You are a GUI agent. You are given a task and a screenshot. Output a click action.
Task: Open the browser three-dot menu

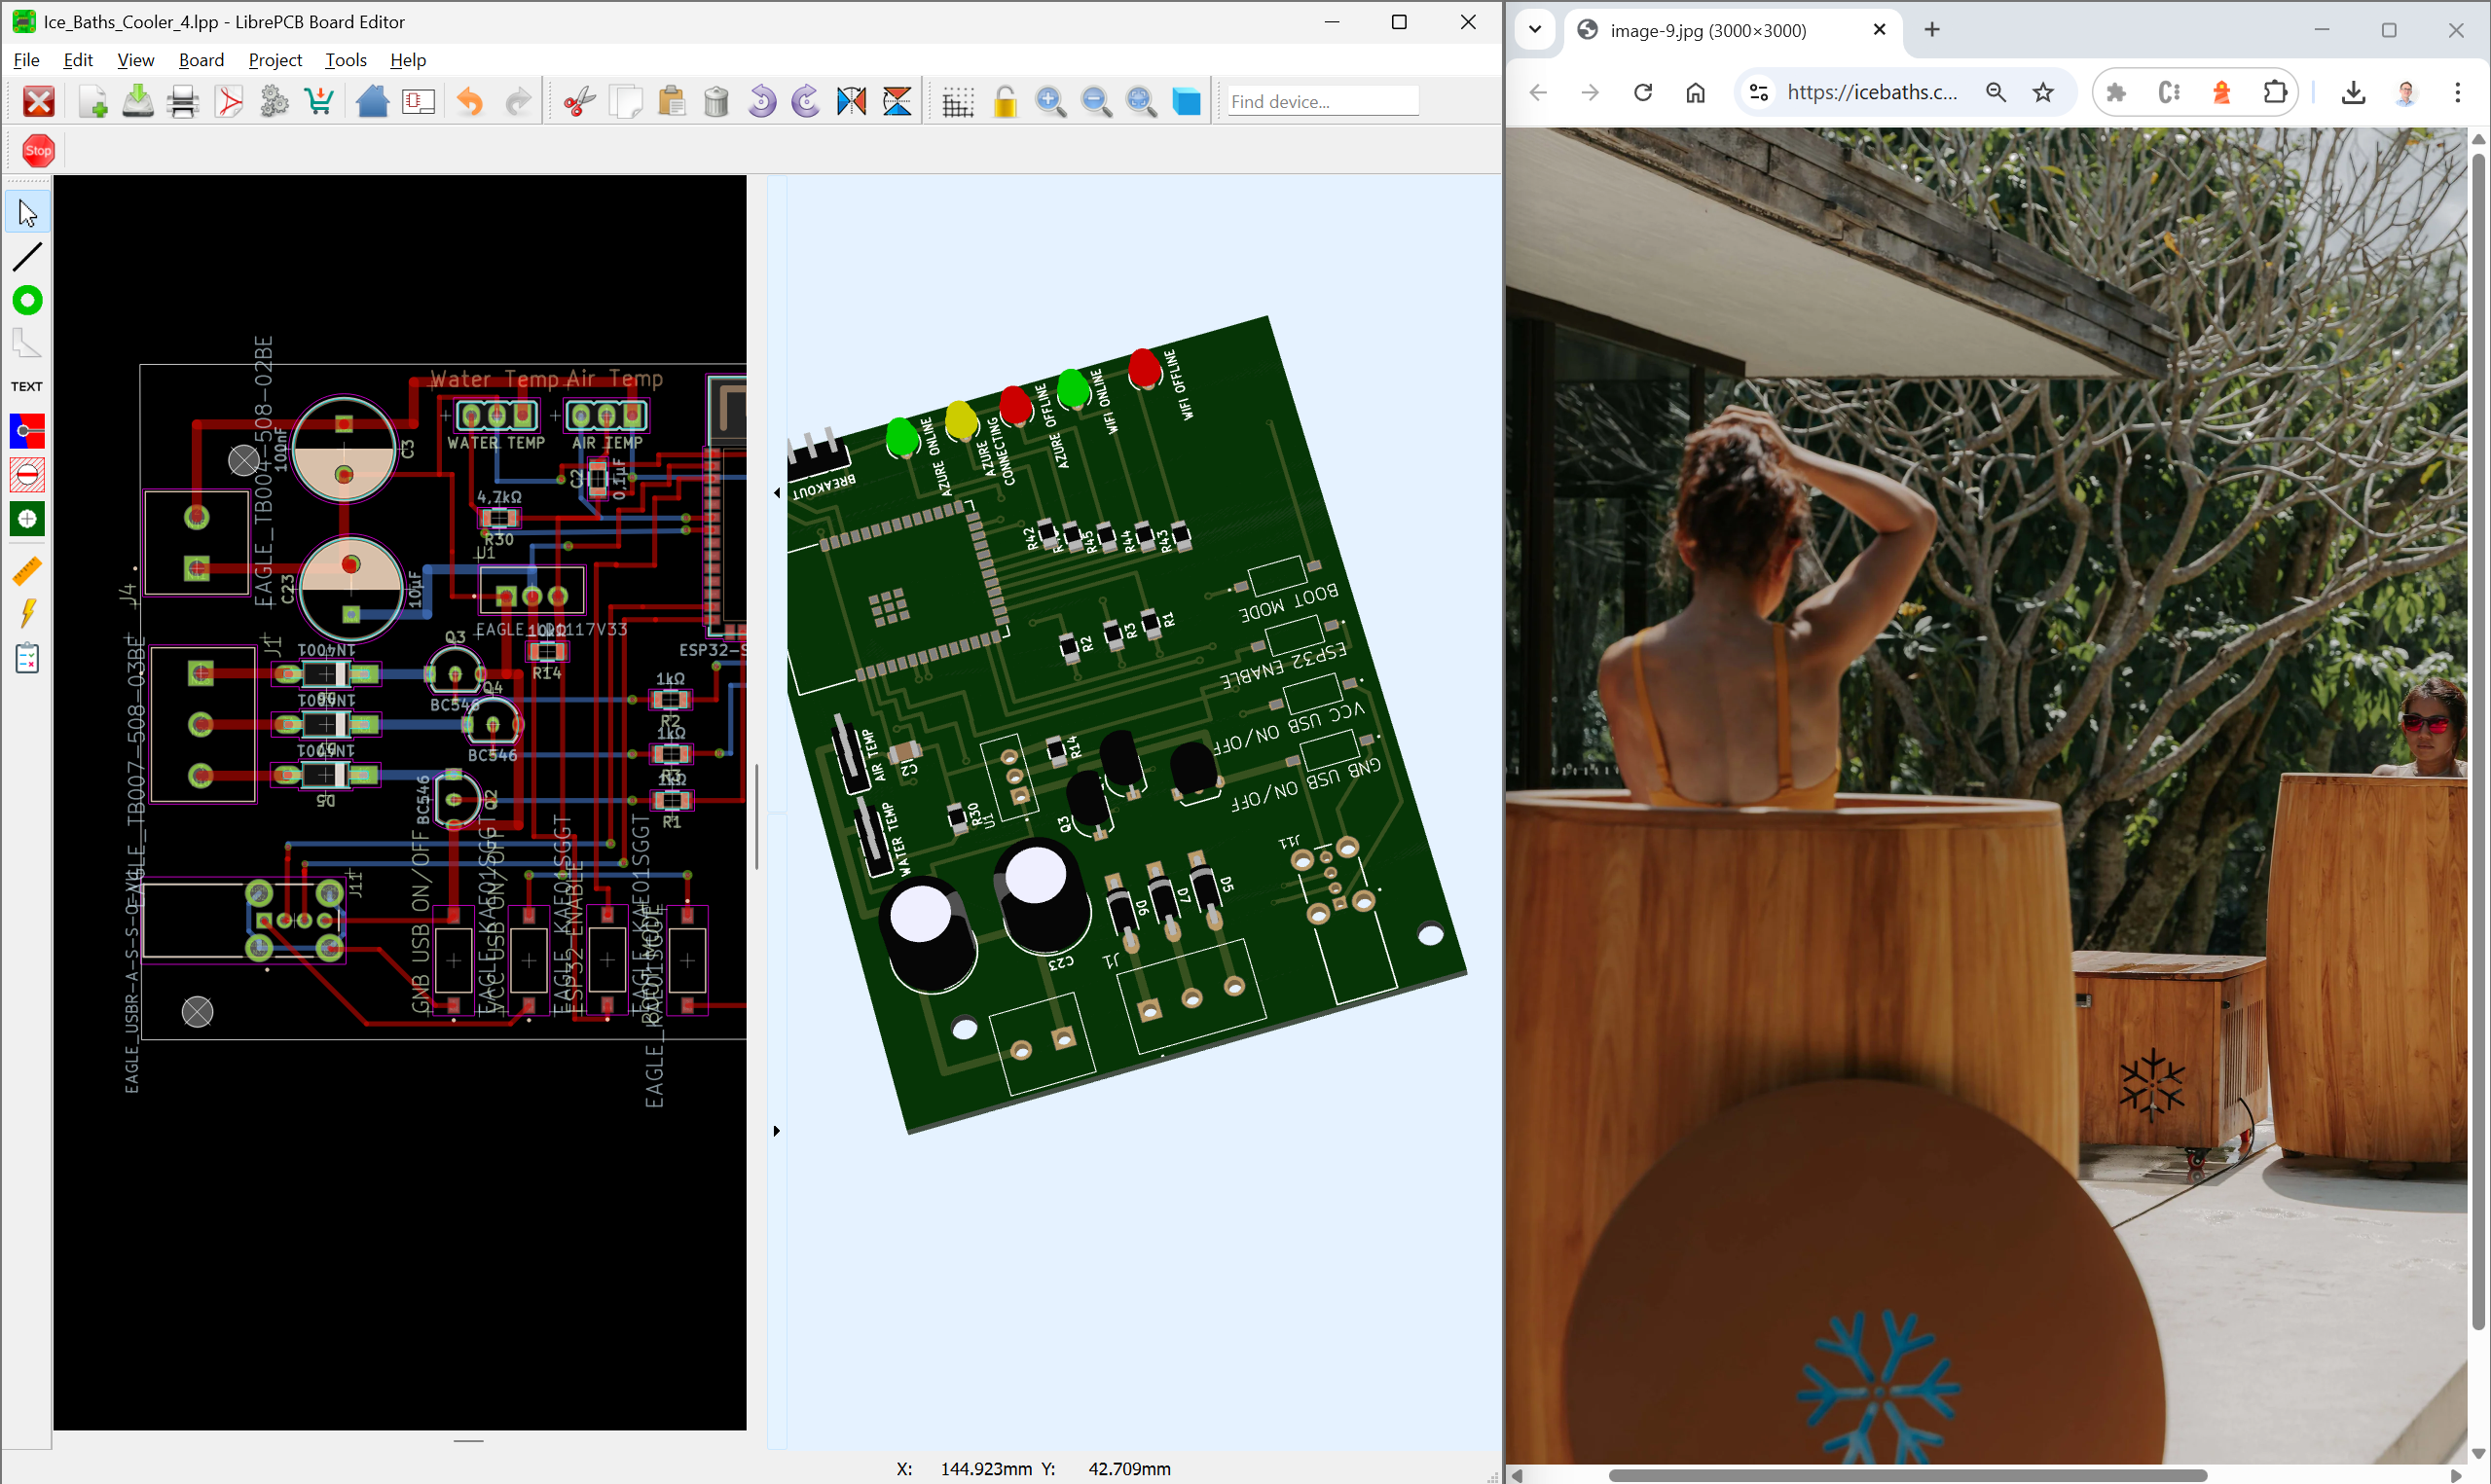click(x=2458, y=92)
